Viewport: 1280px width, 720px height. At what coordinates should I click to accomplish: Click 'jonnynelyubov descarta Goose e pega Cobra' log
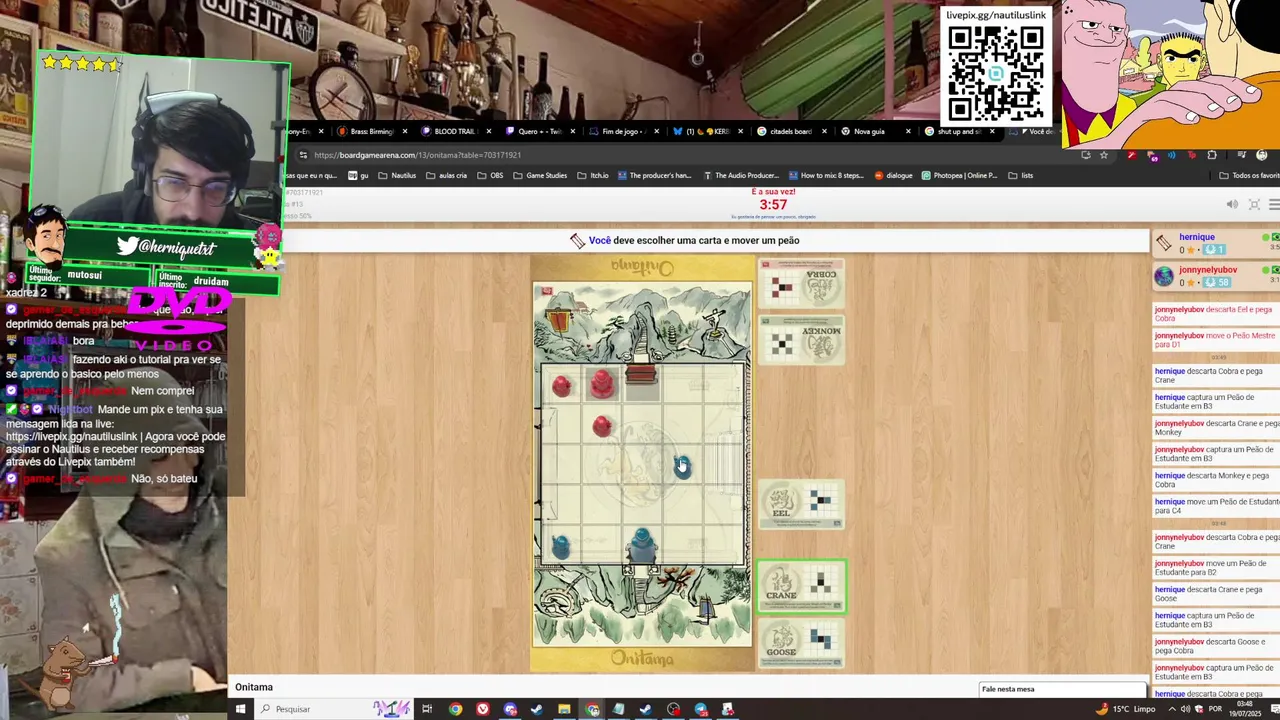[1216, 646]
